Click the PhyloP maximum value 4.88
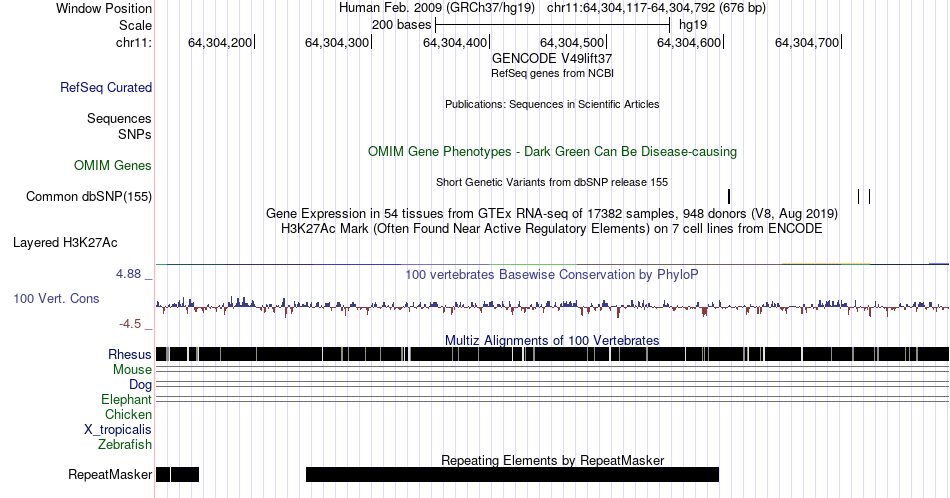Image resolution: width=950 pixels, height=498 pixels. [x=128, y=274]
